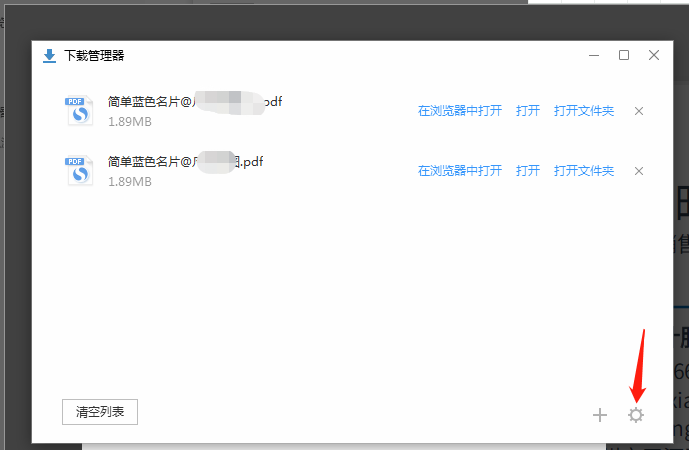Open download manager settings gear
This screenshot has height=450, width=689.
click(x=635, y=415)
